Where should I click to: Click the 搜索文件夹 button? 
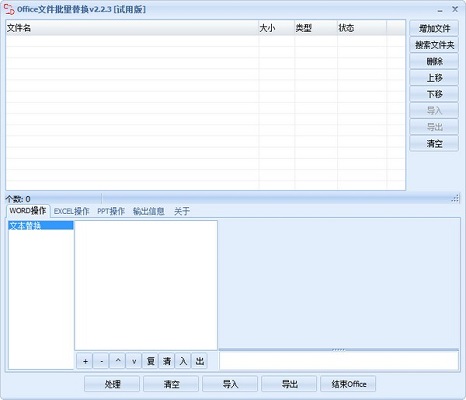[x=434, y=45]
